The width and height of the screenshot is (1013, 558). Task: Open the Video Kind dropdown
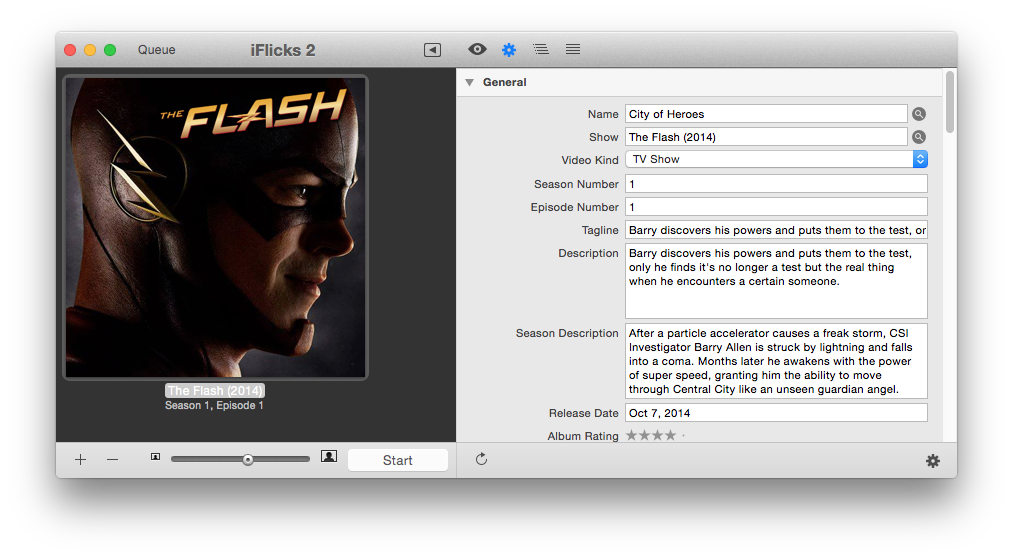coord(777,160)
